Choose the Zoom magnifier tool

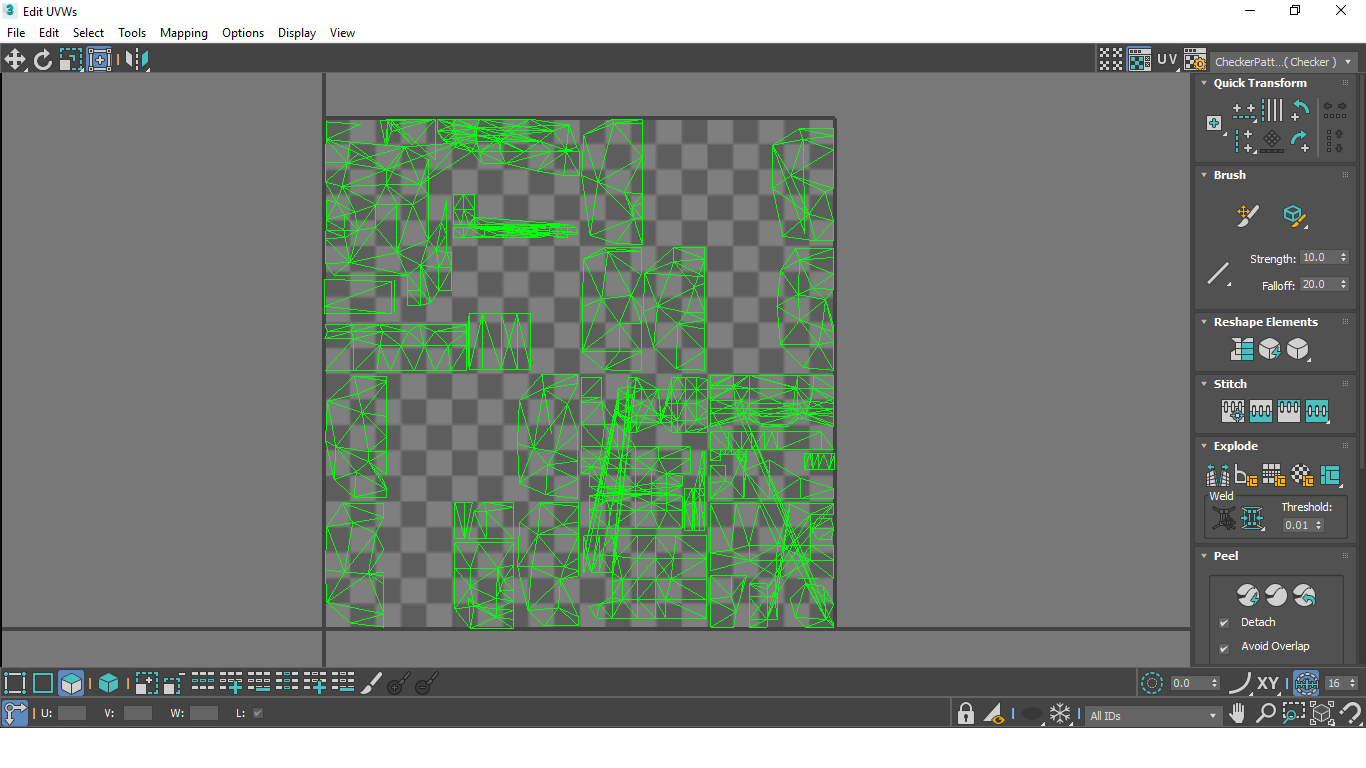(x=1266, y=714)
